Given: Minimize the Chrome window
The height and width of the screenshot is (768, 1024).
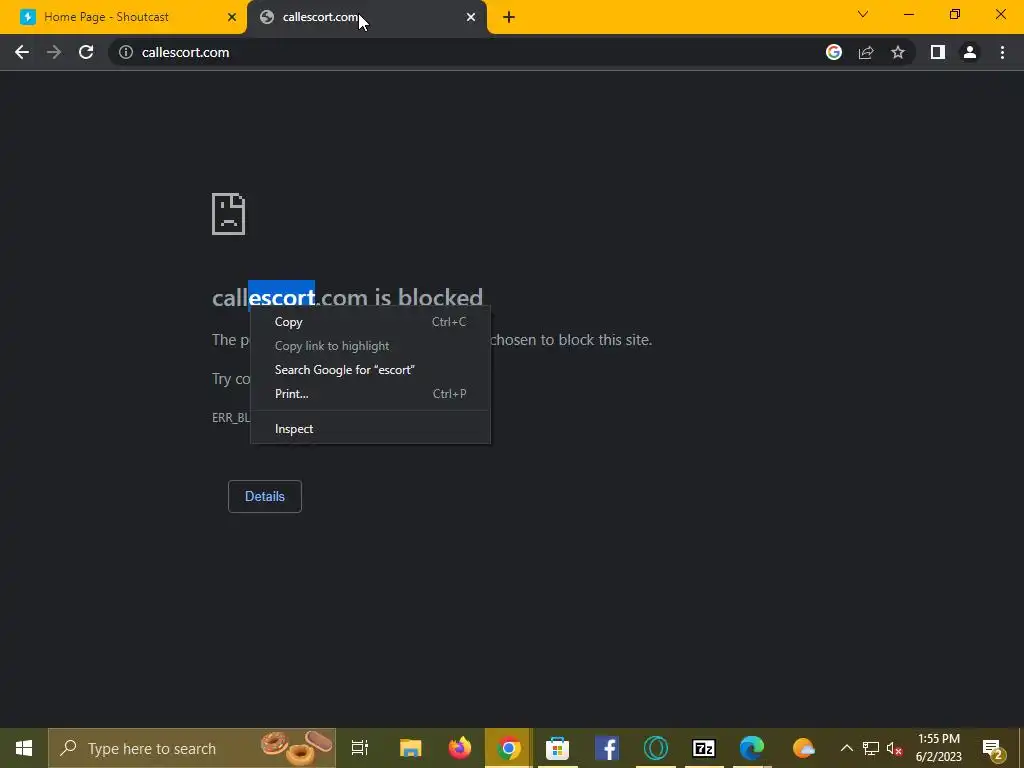Looking at the screenshot, I should pyautogui.click(x=908, y=14).
